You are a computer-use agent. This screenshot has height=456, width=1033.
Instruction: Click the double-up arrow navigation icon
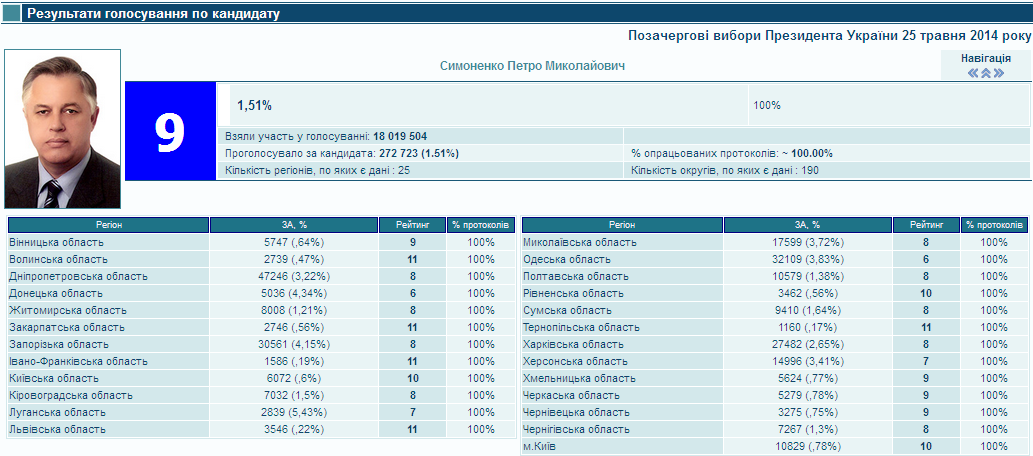point(985,73)
